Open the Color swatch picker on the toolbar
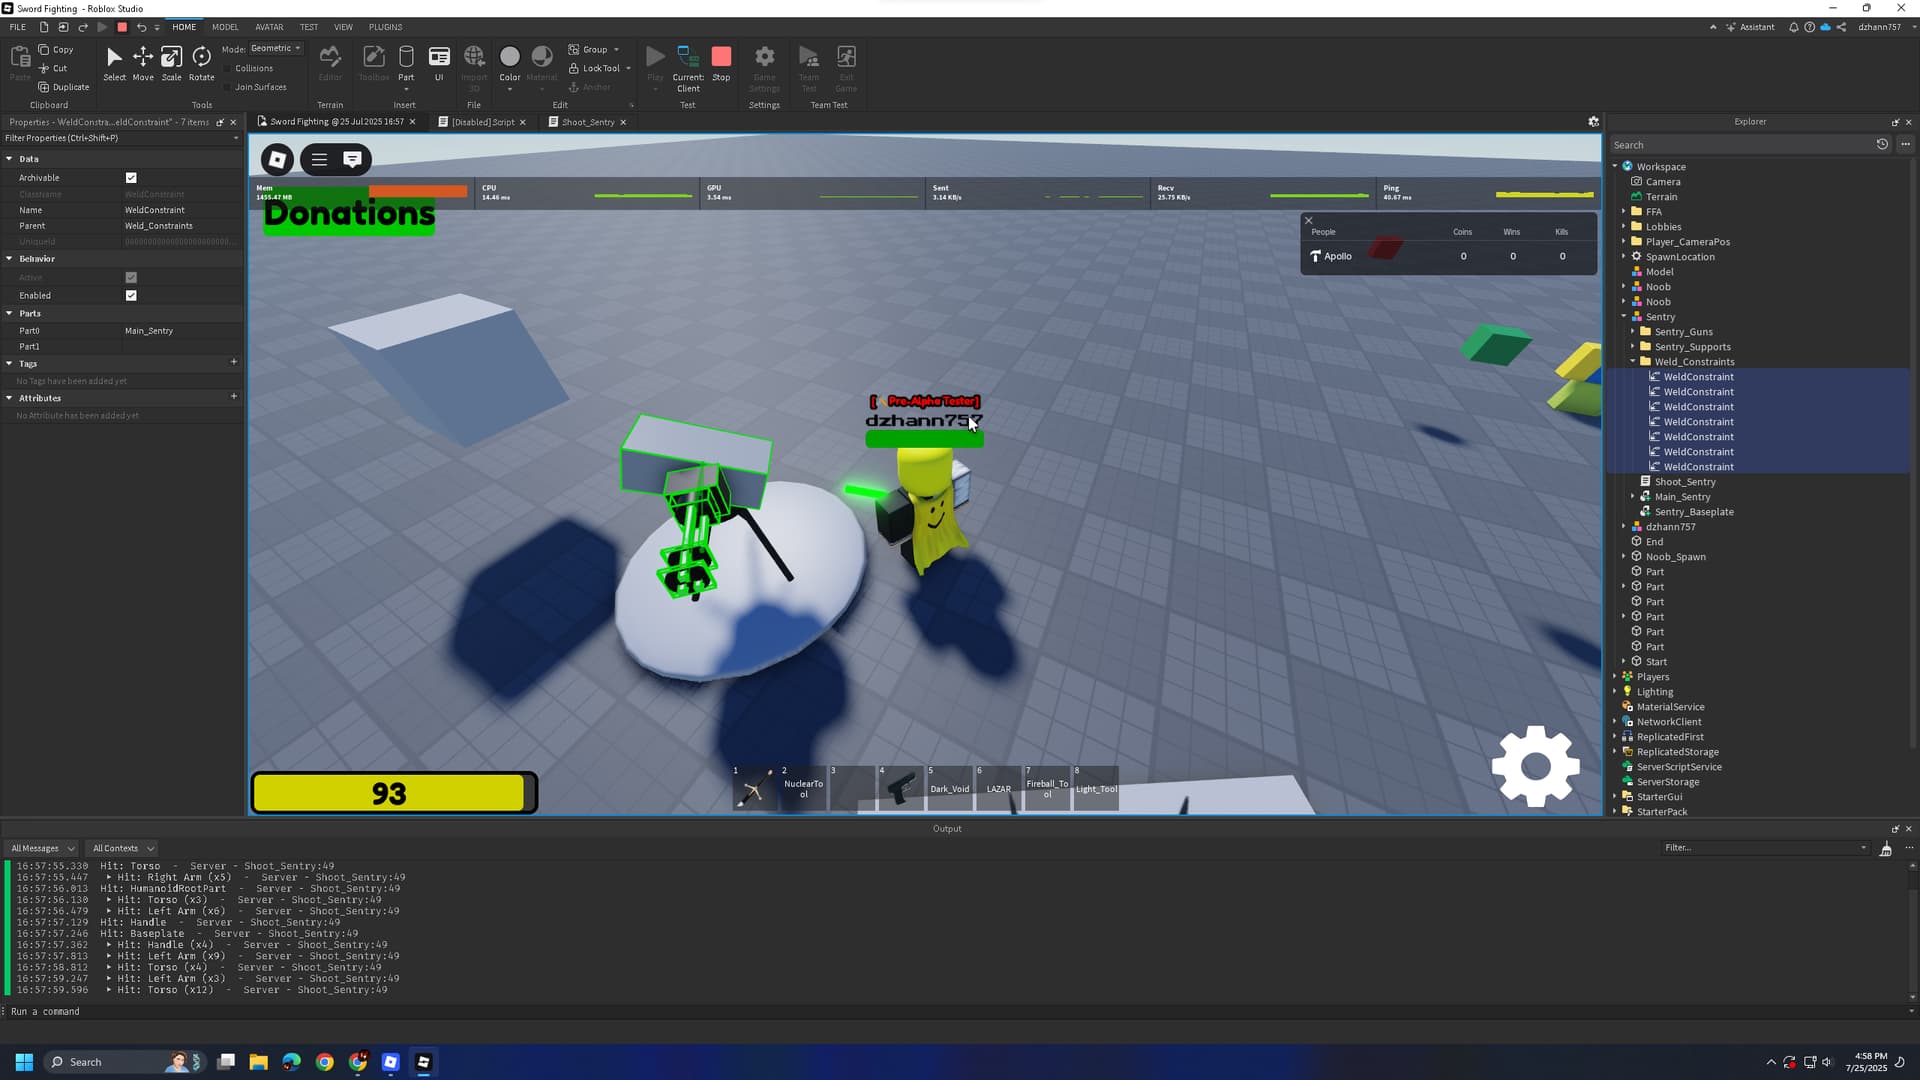Screen dimensions: 1920x1080 (509, 57)
